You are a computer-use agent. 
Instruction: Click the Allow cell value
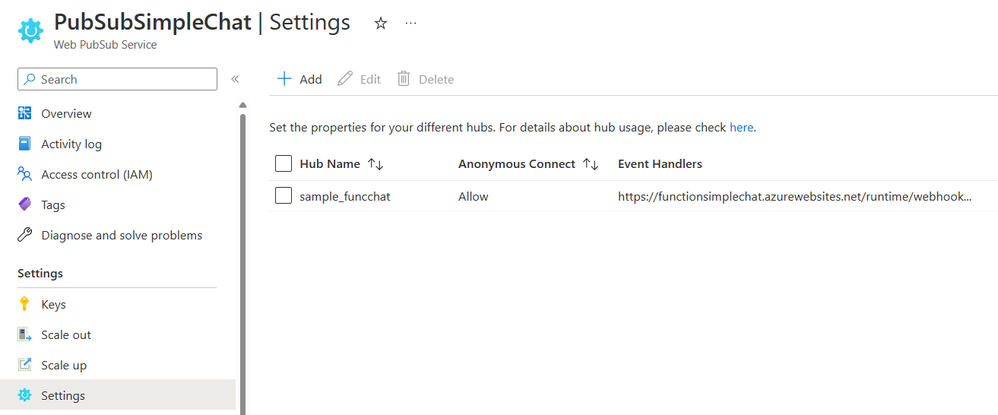[473, 197]
